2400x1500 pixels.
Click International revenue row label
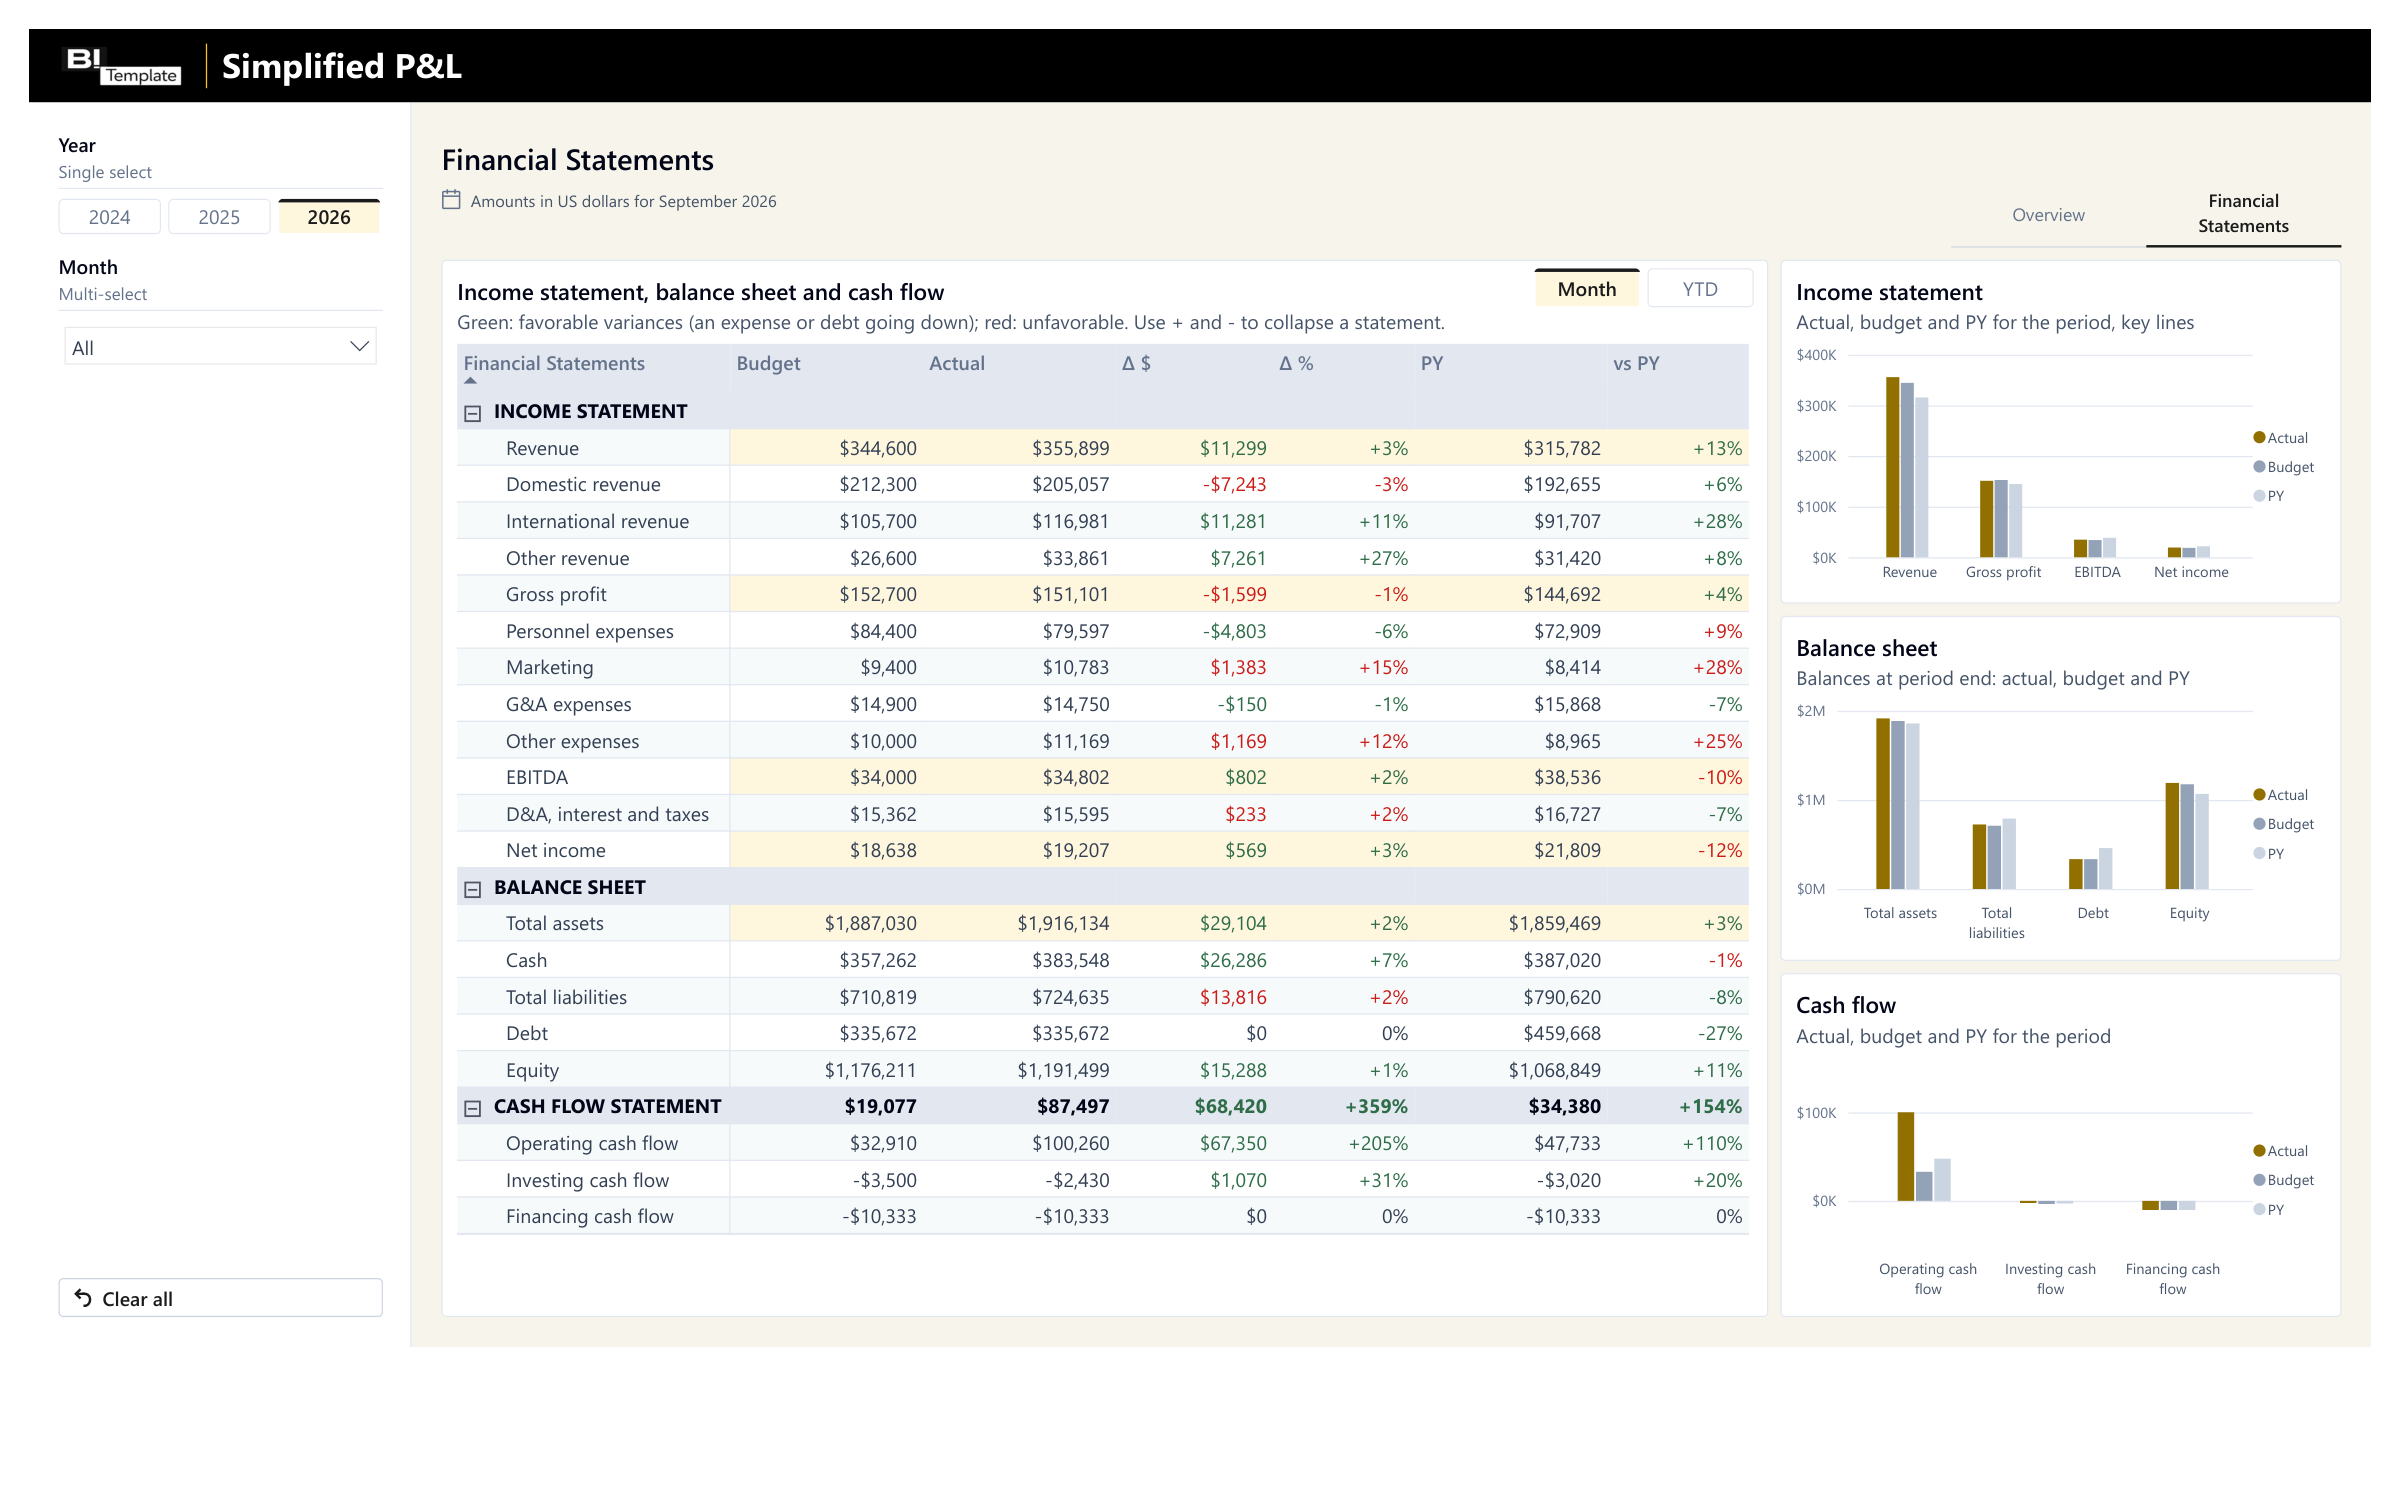(x=597, y=521)
